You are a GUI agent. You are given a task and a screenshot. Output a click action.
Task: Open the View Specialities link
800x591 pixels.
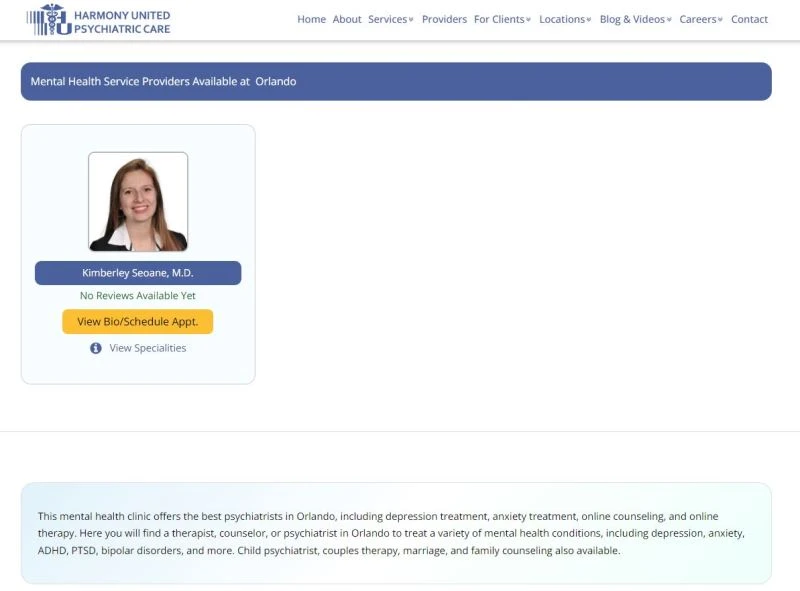click(x=147, y=348)
